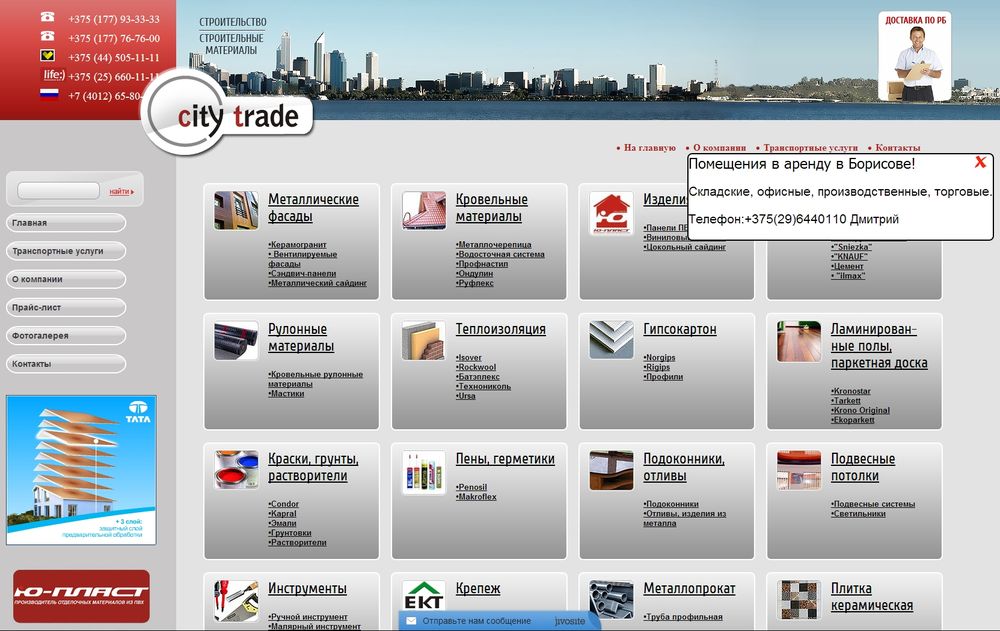1000x631 pixels.
Task: Click the top 'Транспортные услуги' link
Action: click(x=811, y=147)
